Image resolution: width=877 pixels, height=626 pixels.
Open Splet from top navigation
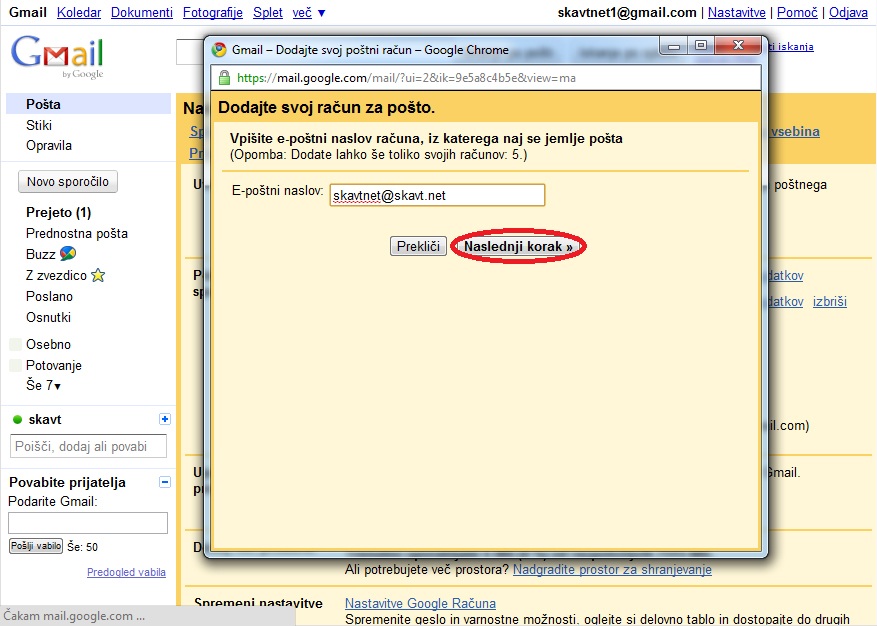267,12
